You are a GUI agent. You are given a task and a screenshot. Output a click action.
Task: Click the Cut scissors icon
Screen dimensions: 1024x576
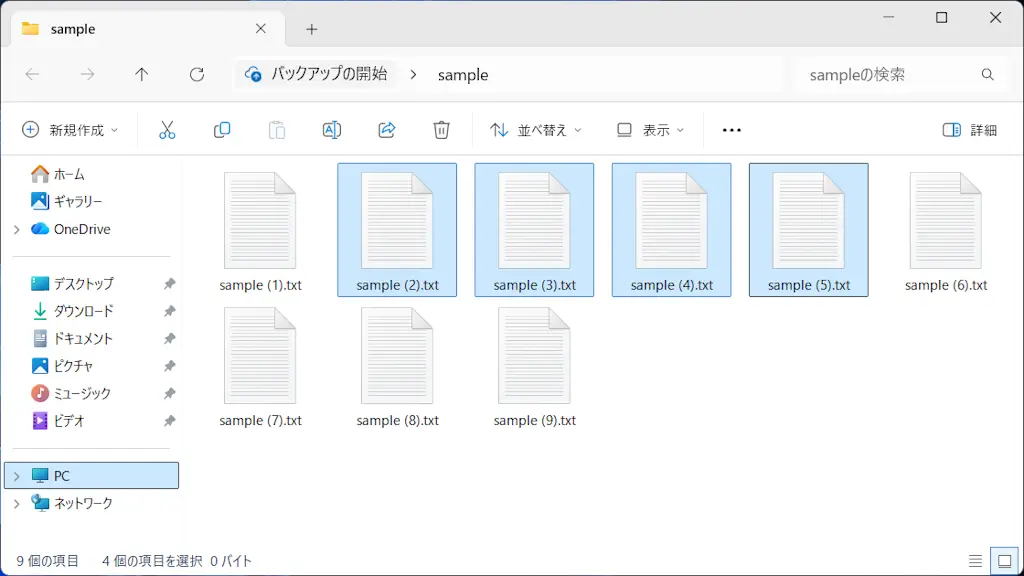coord(167,130)
